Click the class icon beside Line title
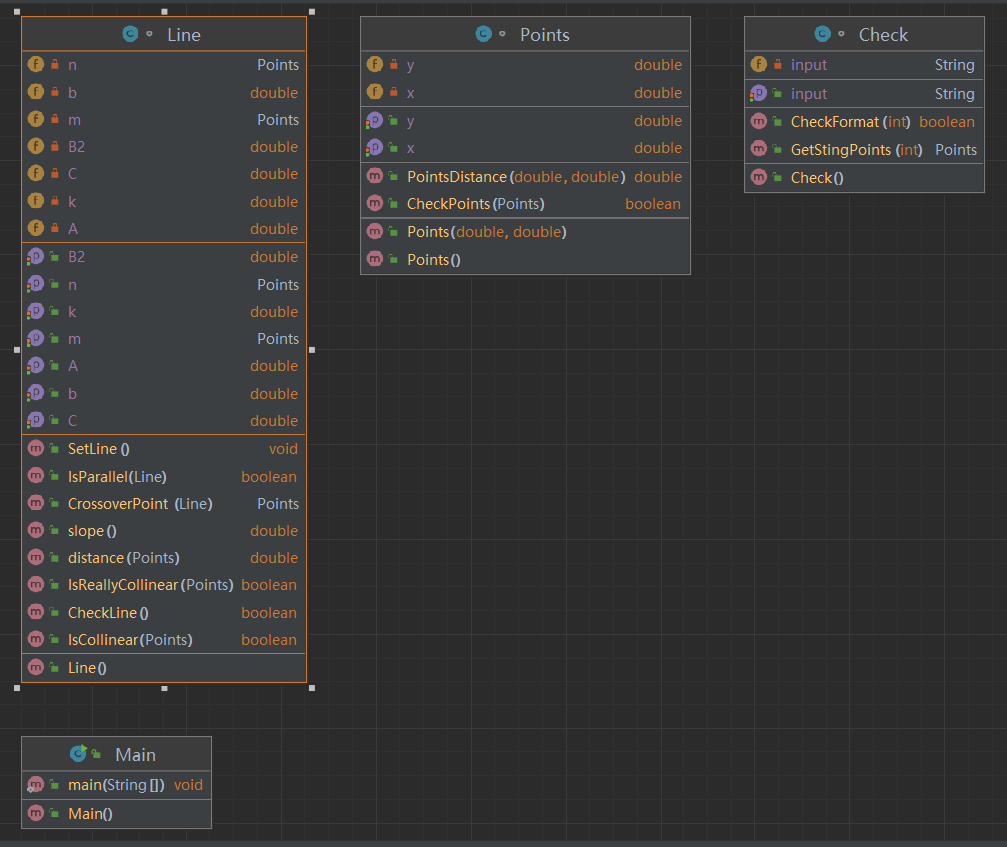The image size is (1007, 847). (x=130, y=34)
